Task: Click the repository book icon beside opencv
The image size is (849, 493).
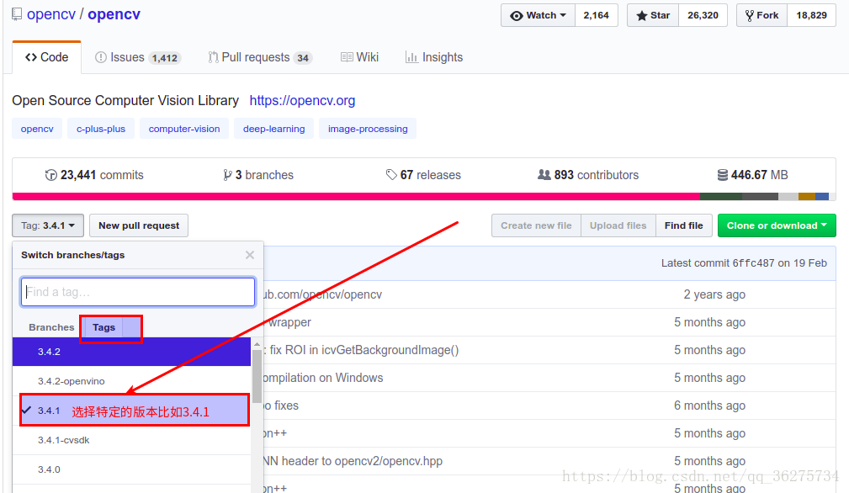Action: pos(17,14)
